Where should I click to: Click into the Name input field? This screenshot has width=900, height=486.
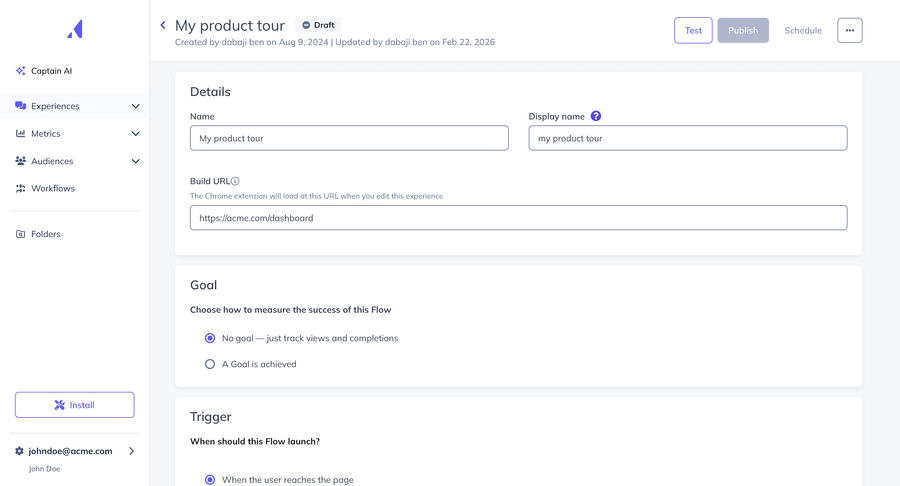coord(349,138)
